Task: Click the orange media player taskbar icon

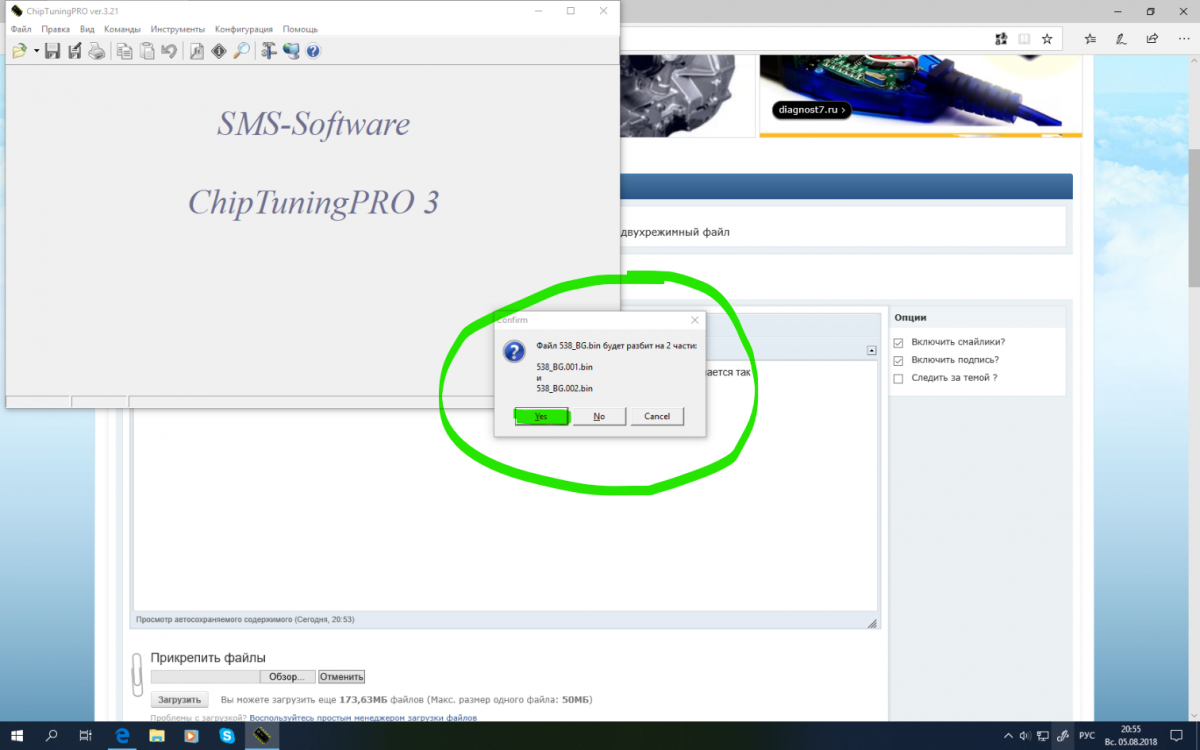Action: tap(192, 736)
